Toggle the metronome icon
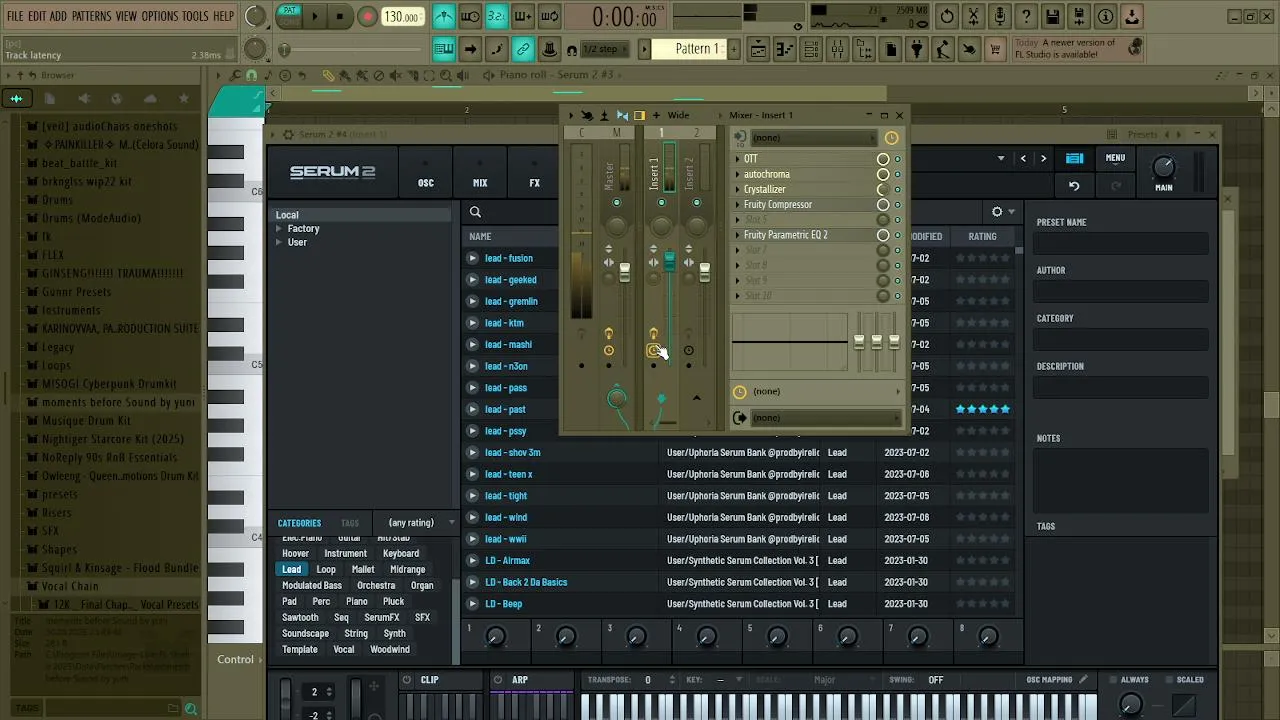The image size is (1280, 720). coord(444,16)
